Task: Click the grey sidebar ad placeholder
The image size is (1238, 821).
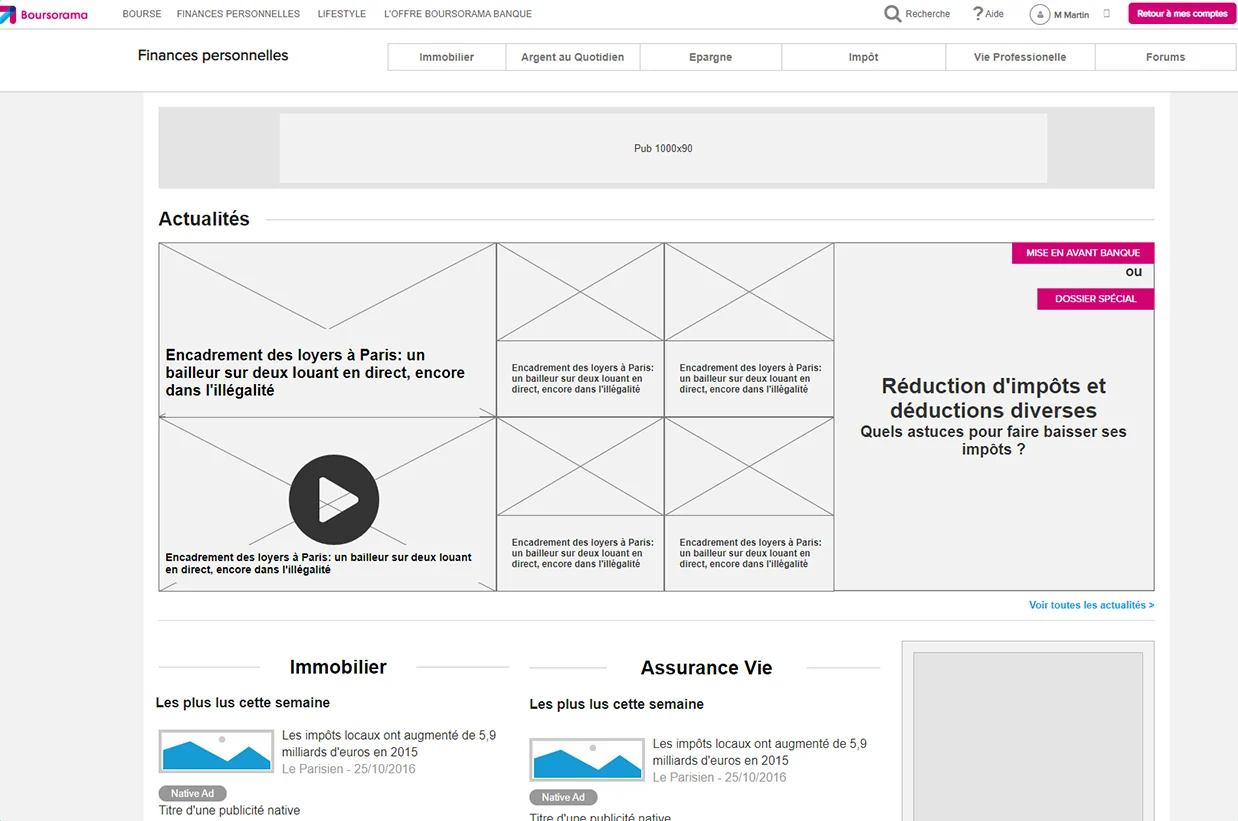Action: coord(1028,736)
